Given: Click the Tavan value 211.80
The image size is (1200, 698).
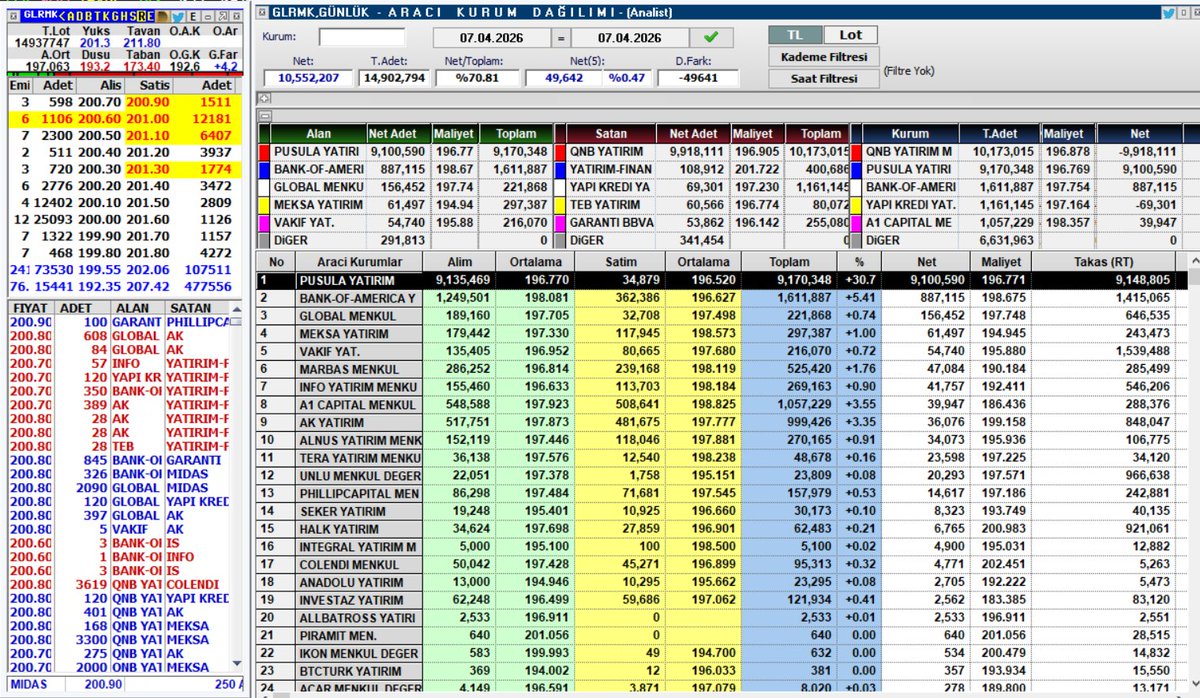Looking at the screenshot, I should tap(142, 43).
